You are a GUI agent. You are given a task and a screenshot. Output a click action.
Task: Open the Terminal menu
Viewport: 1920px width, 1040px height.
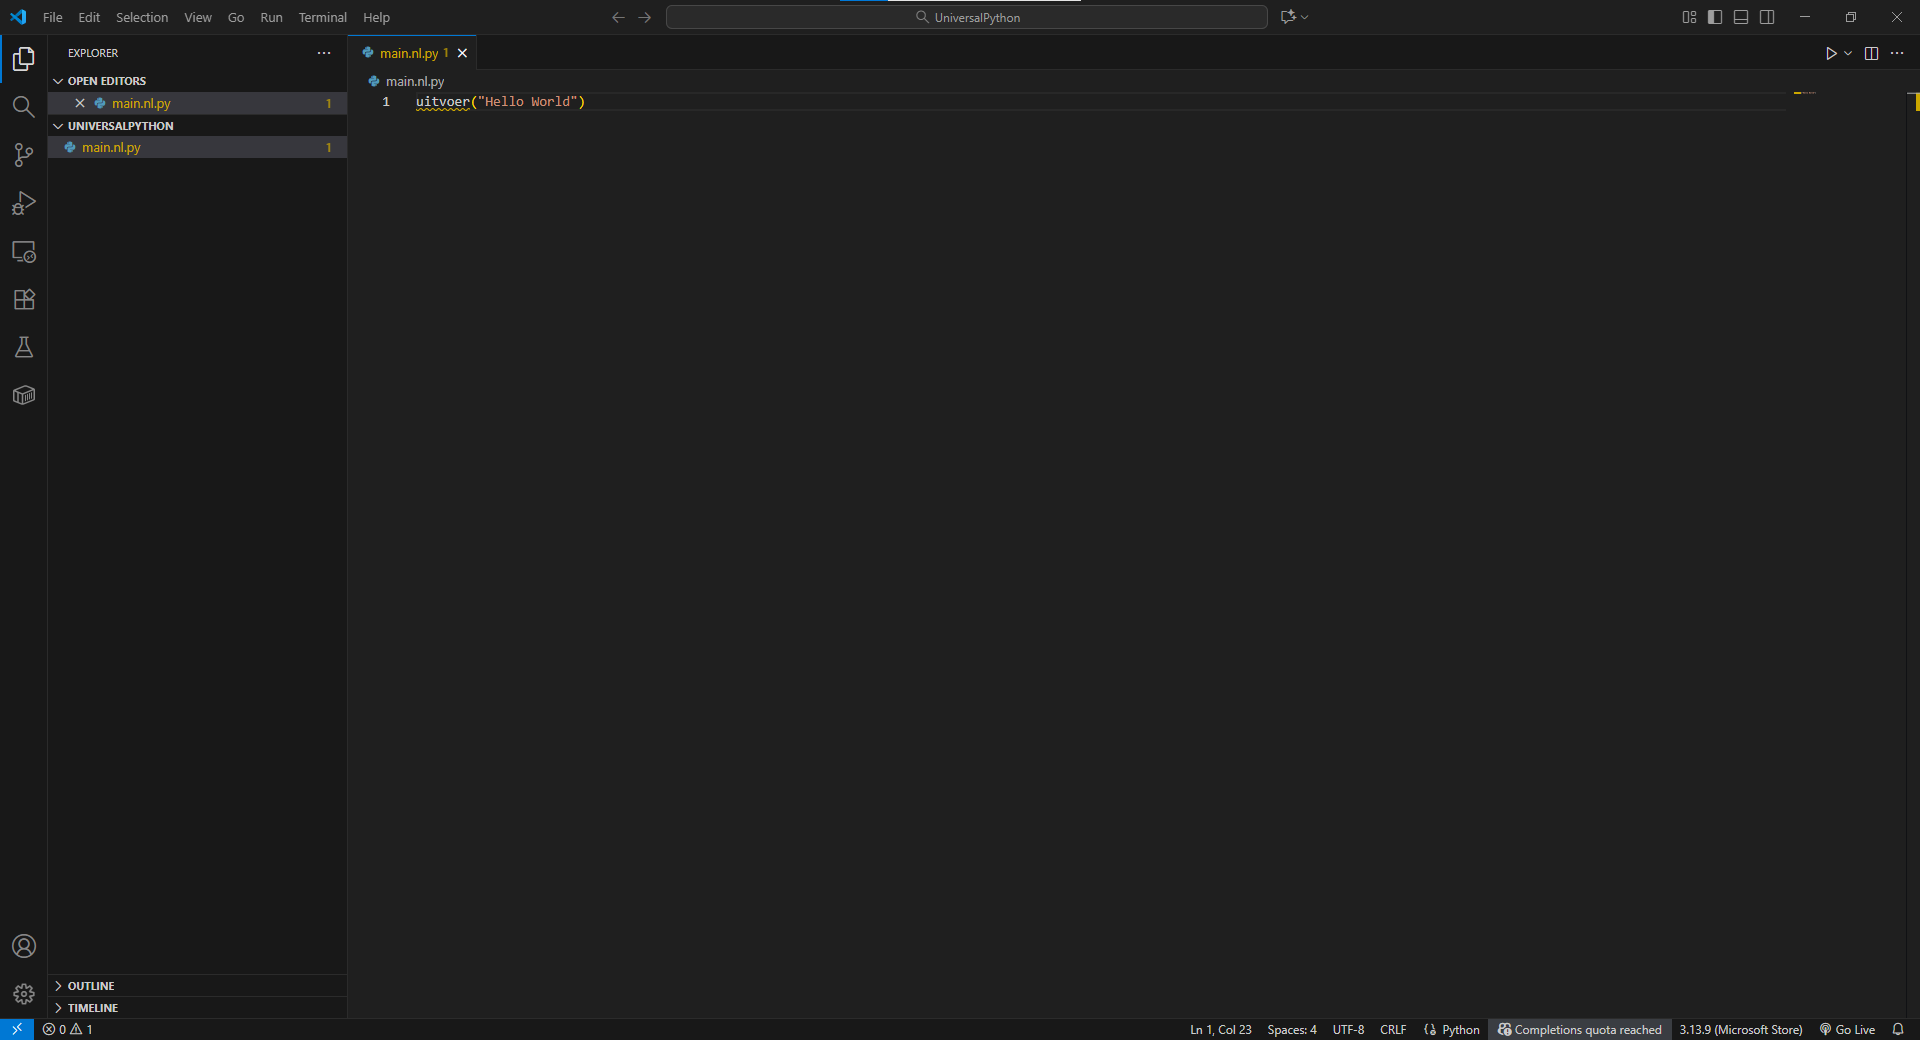coord(322,17)
